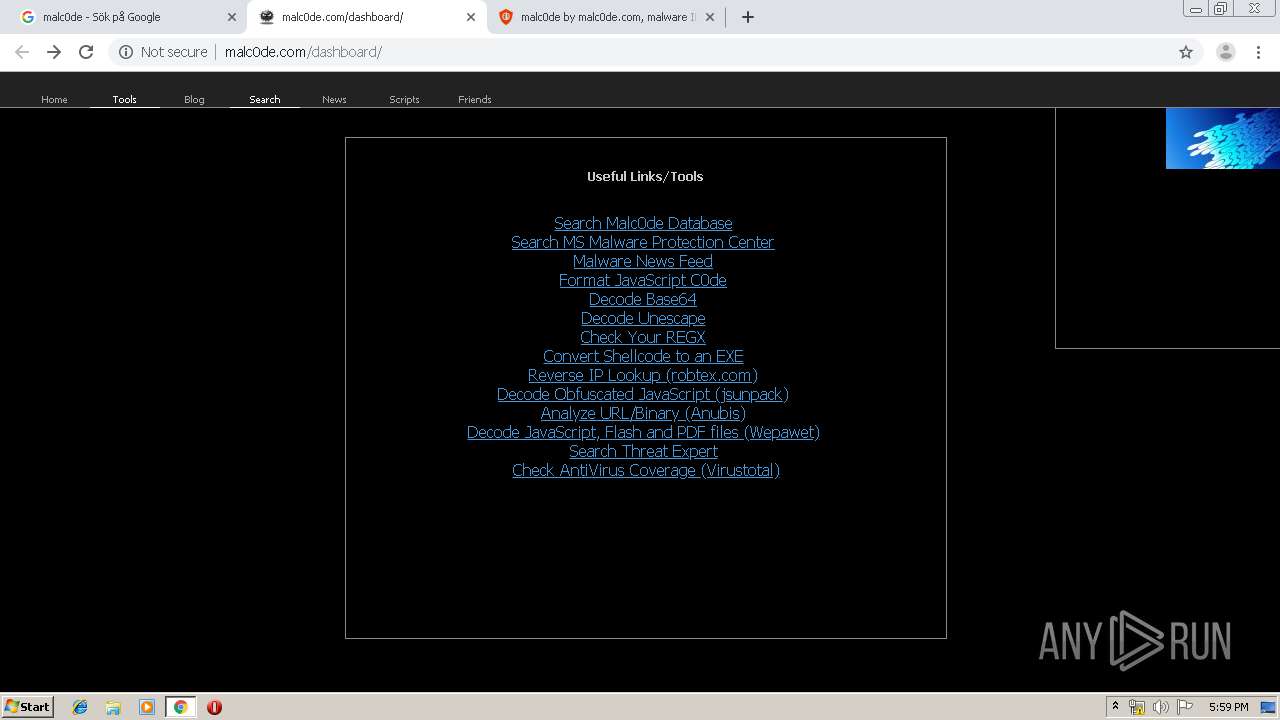
Task: Open Reverse IP Lookup (robtex.com) link
Action: [x=643, y=375]
